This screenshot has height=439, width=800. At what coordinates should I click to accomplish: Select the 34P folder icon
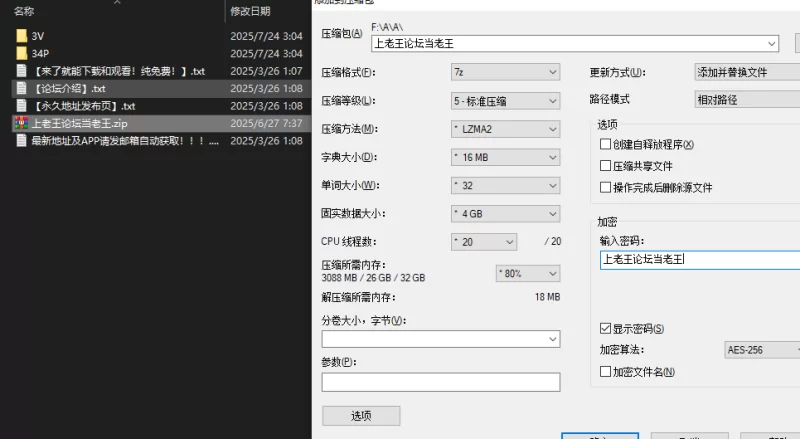(21, 53)
